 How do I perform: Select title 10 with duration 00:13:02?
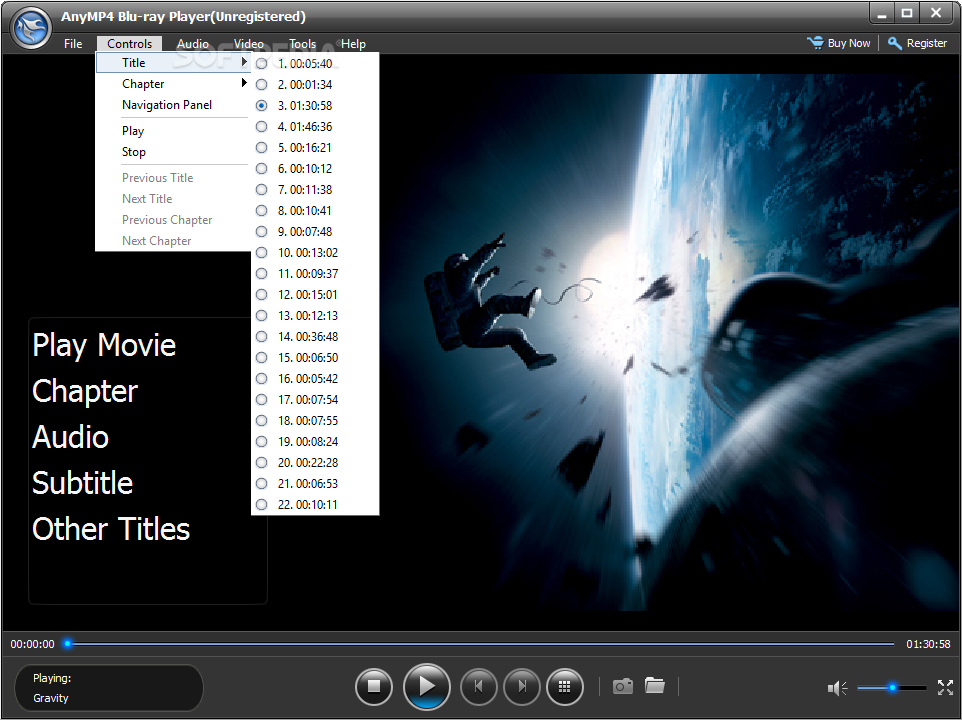(x=315, y=253)
